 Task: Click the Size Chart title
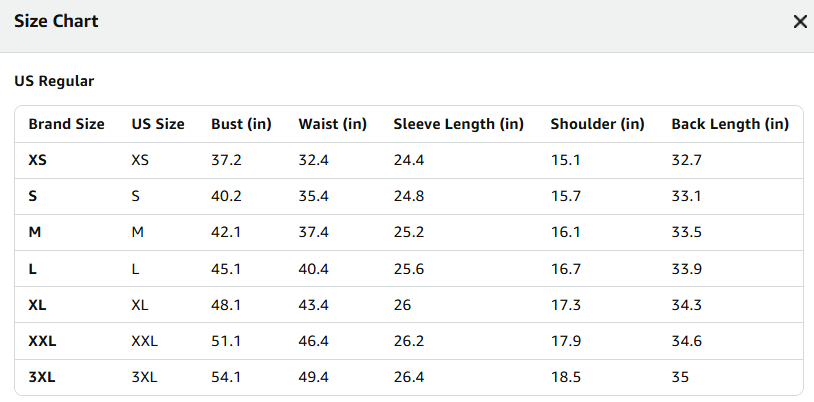(x=56, y=21)
